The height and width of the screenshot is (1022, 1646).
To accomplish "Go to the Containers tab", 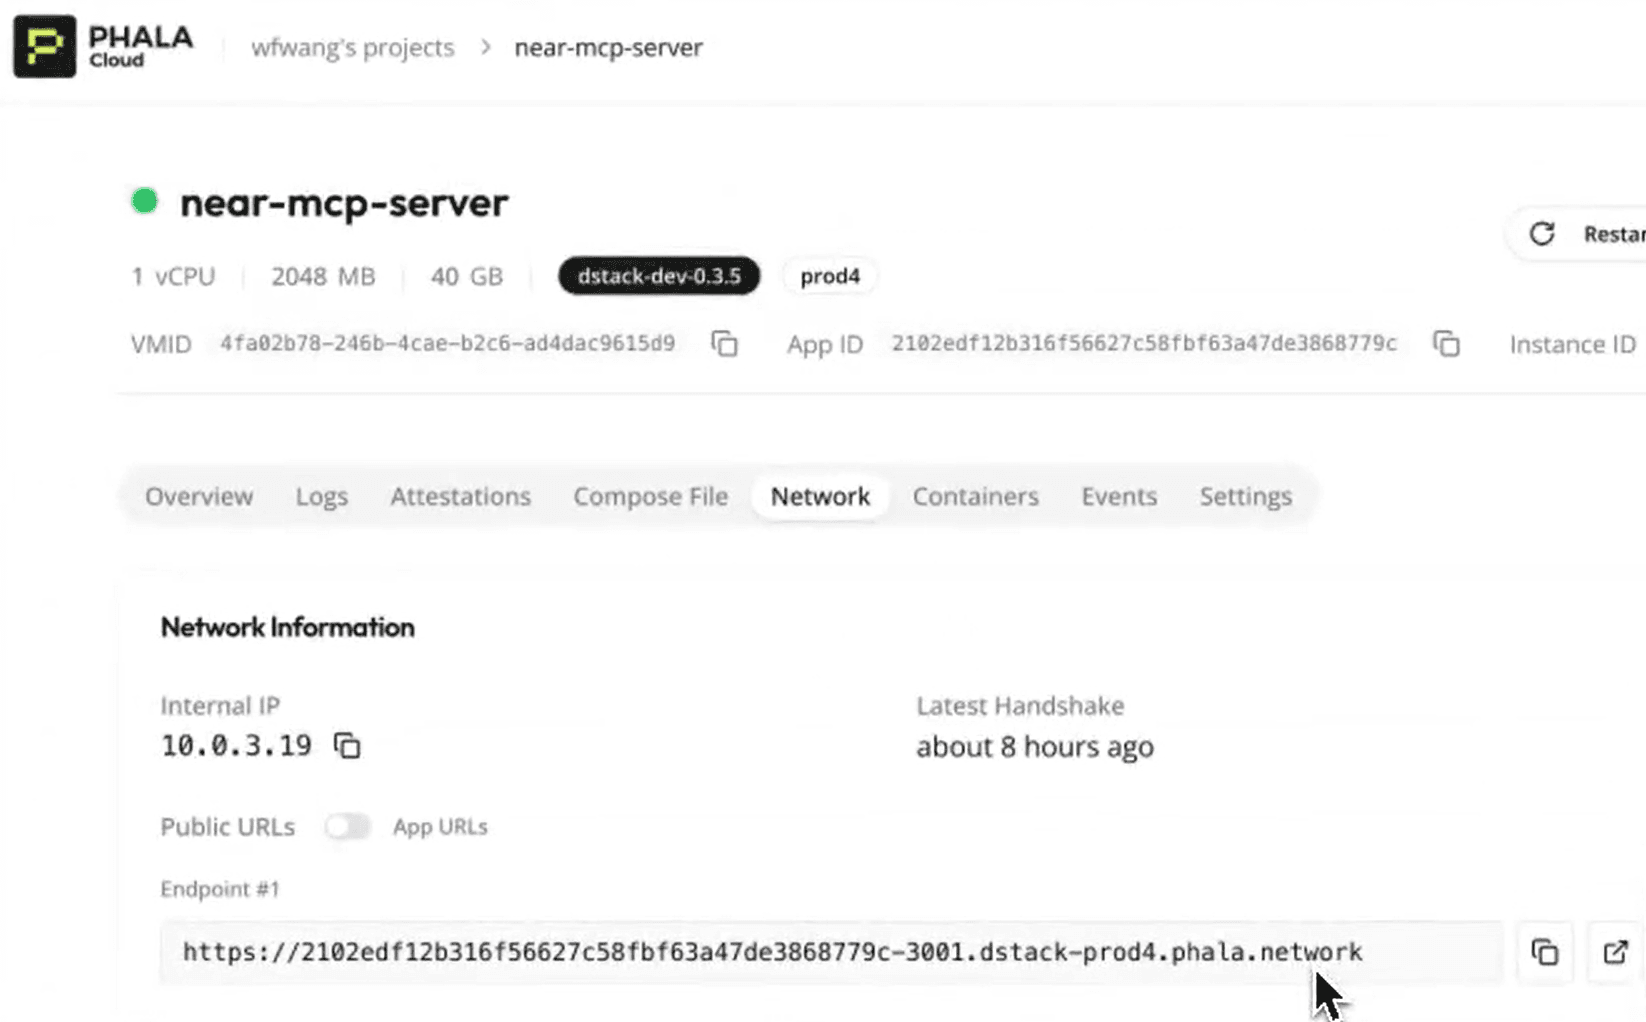I will pos(975,496).
